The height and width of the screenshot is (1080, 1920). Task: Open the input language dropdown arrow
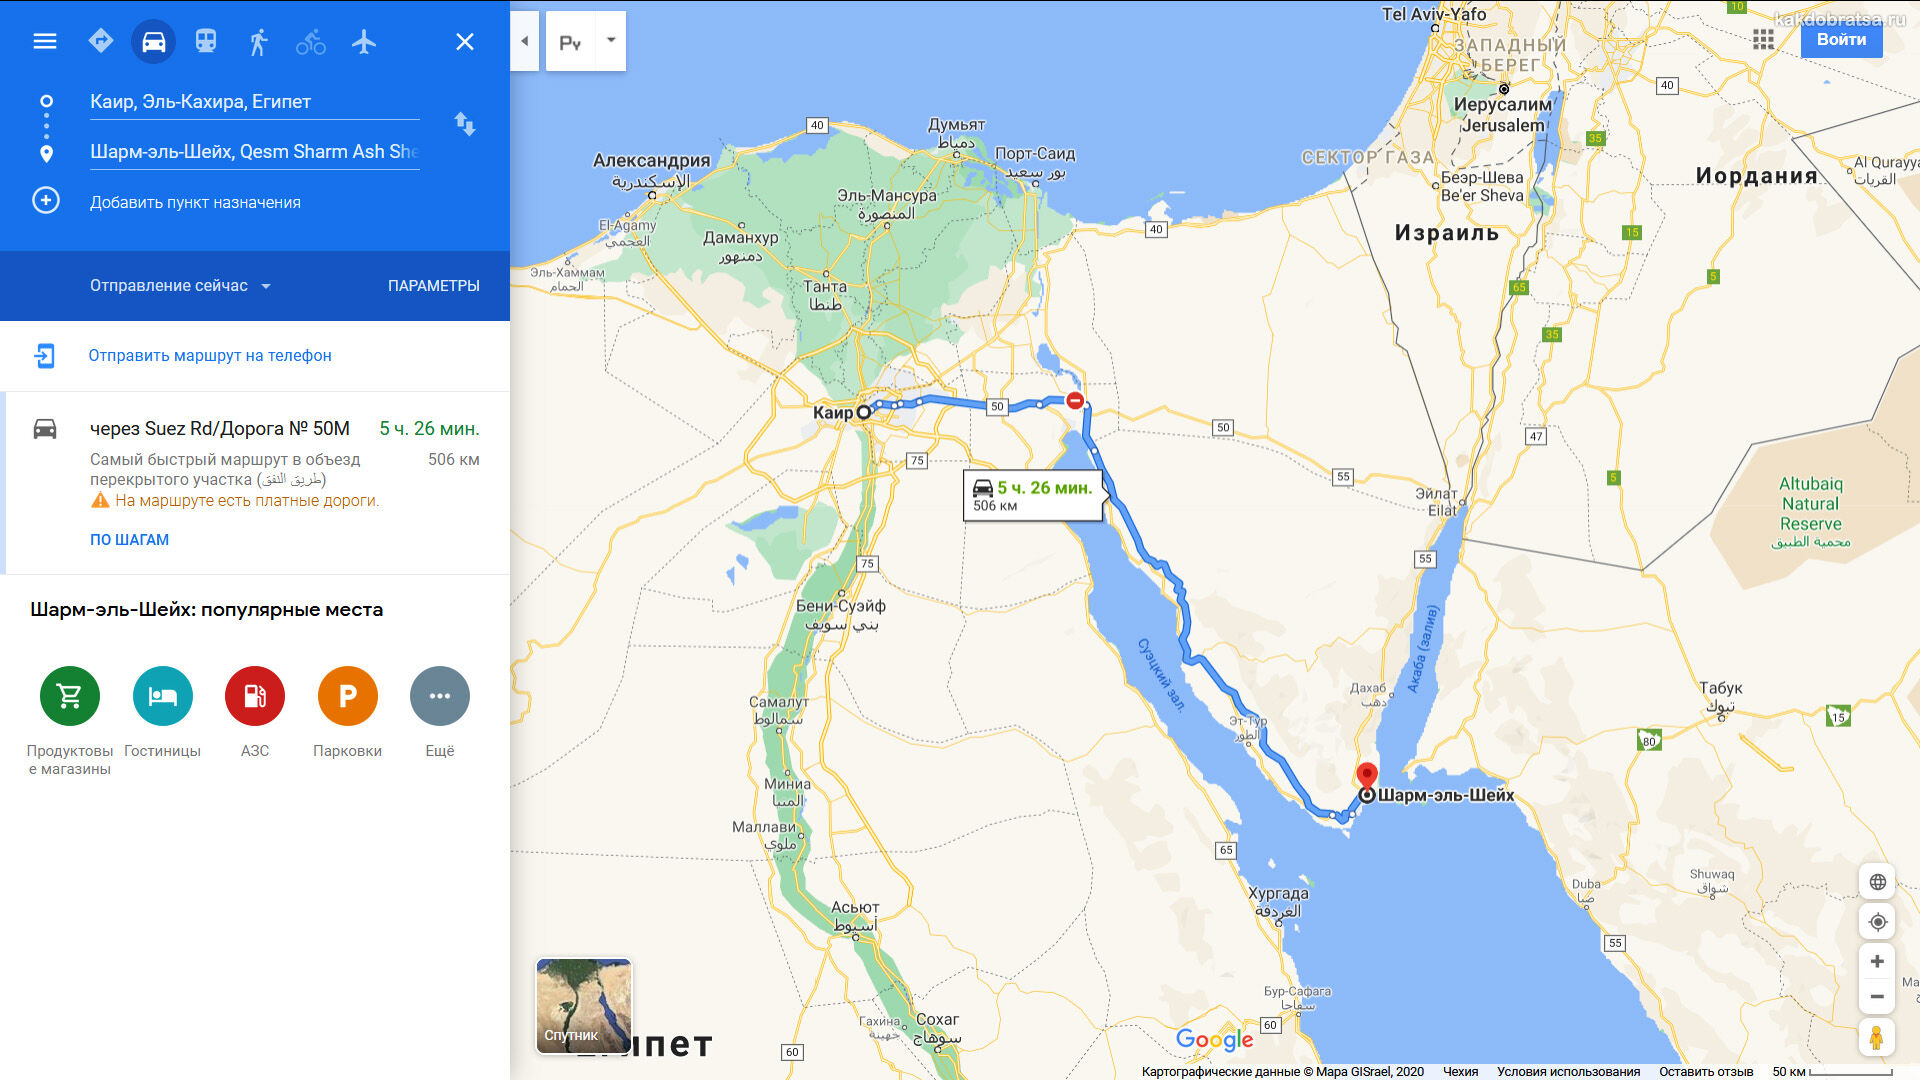611,41
